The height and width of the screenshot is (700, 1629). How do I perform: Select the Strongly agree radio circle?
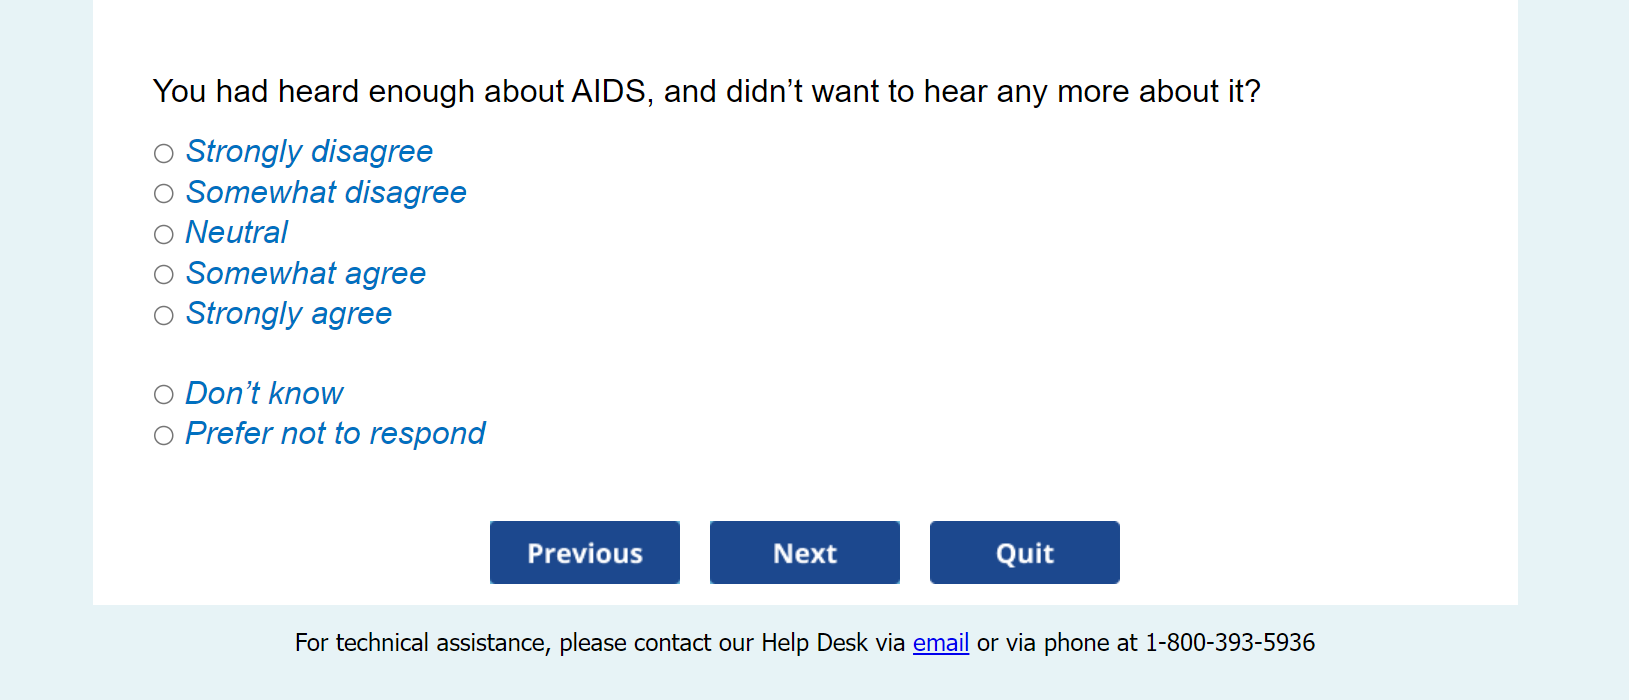pyautogui.click(x=164, y=316)
